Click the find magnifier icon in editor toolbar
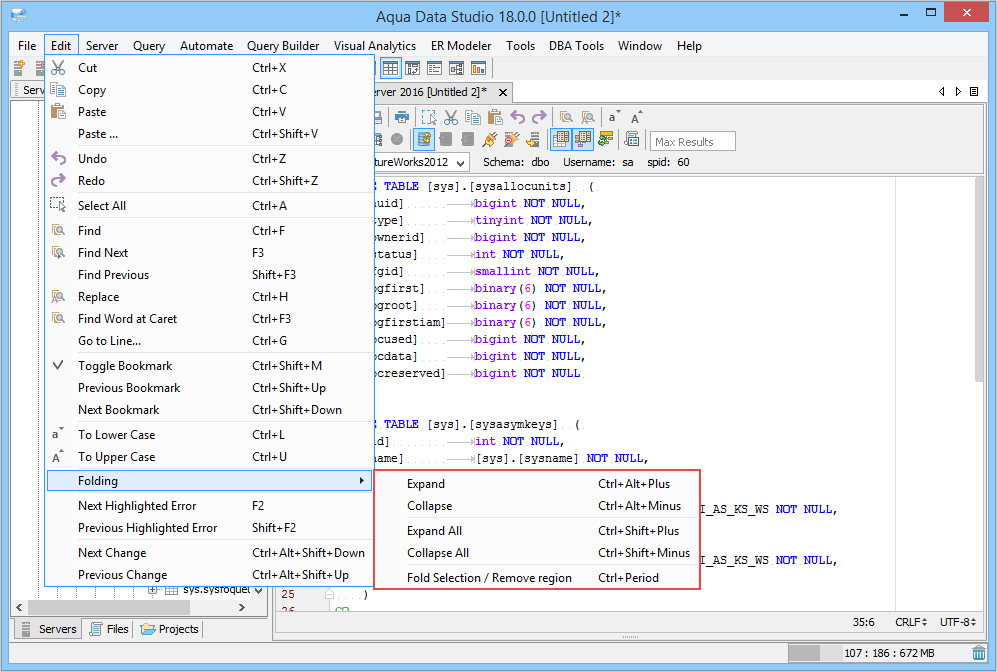 click(x=566, y=118)
